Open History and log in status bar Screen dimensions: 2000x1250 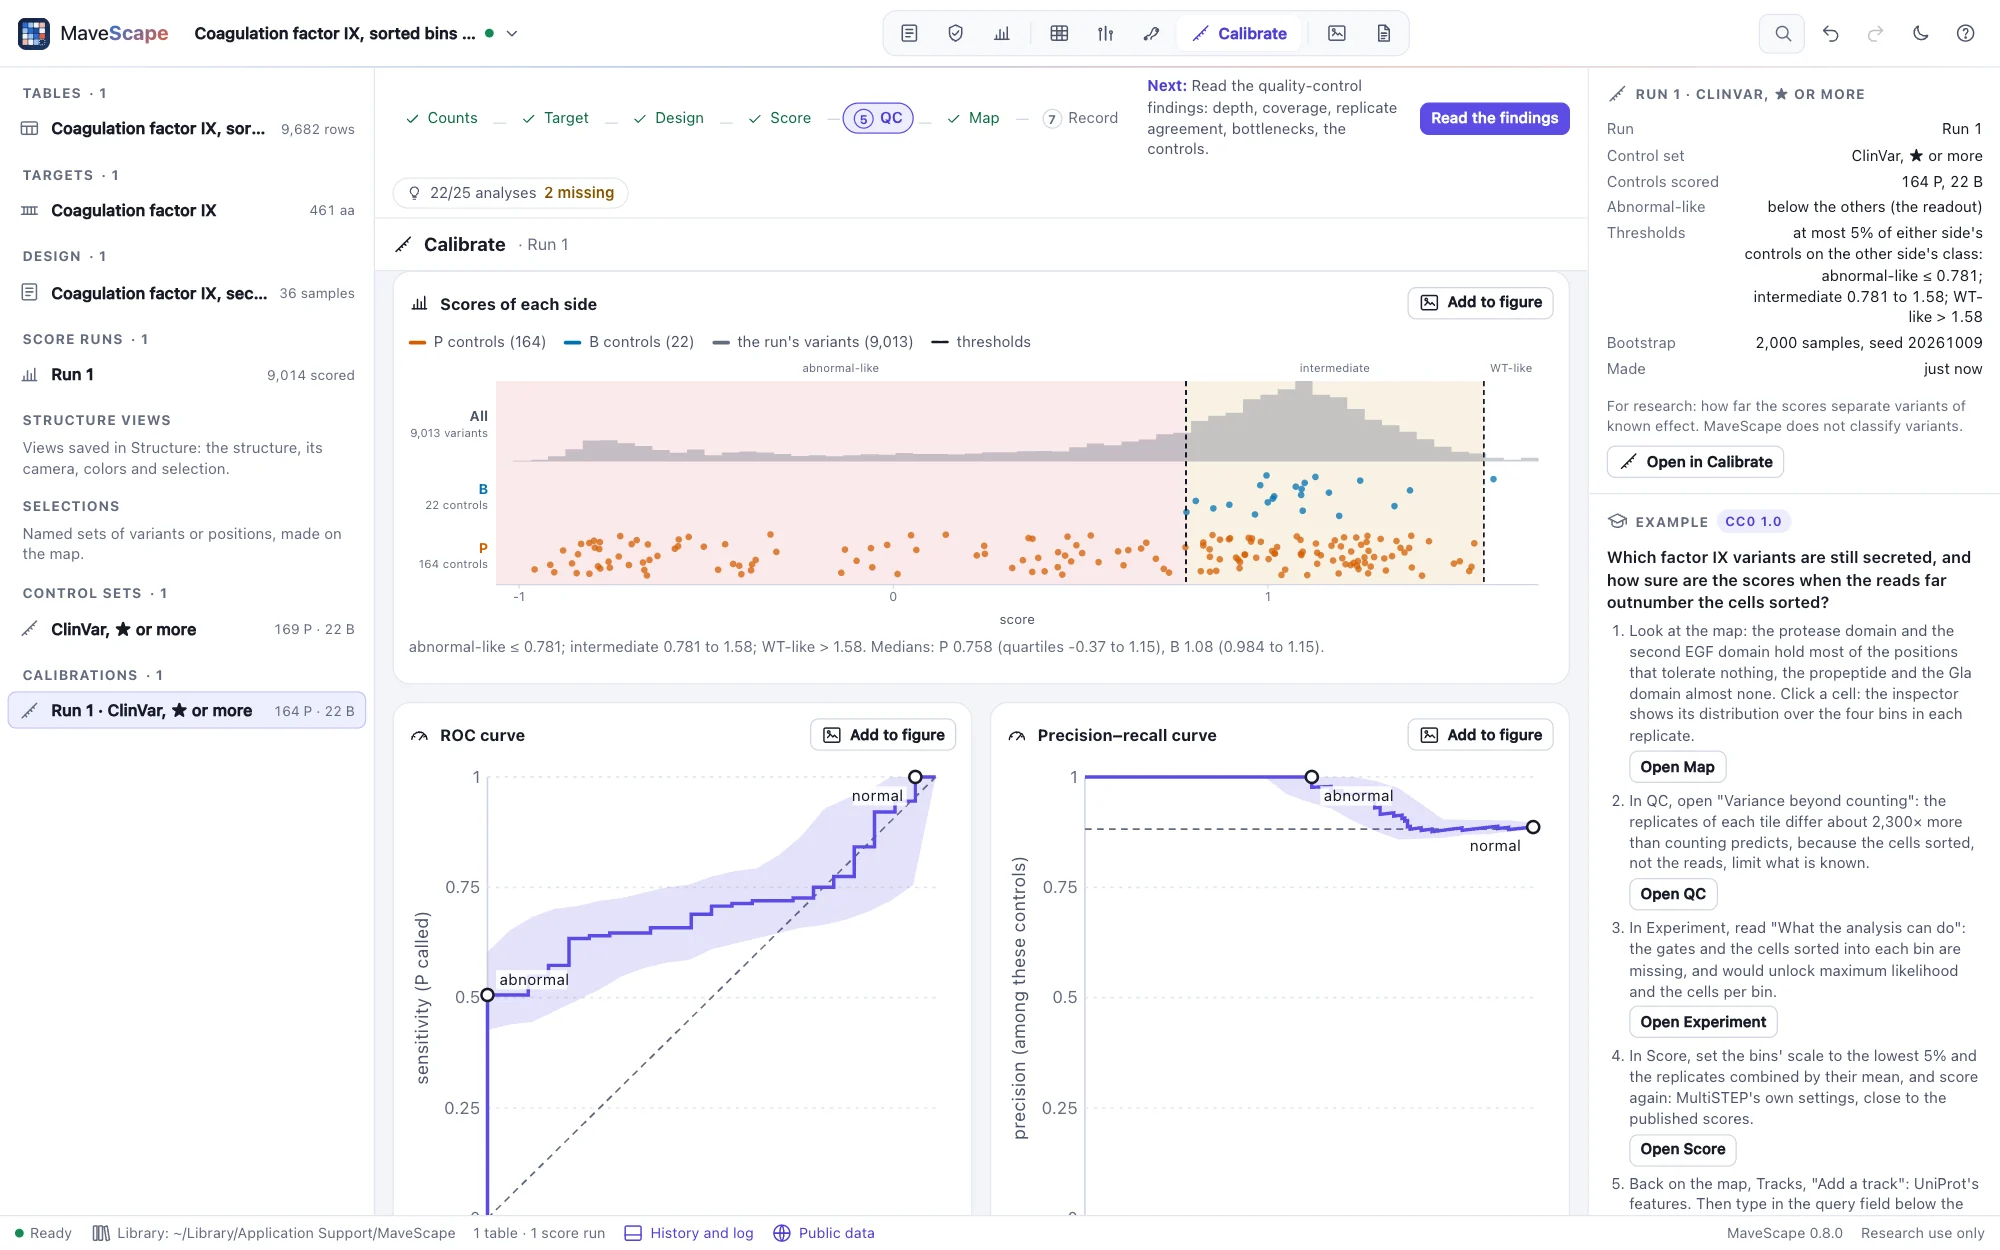(689, 1233)
